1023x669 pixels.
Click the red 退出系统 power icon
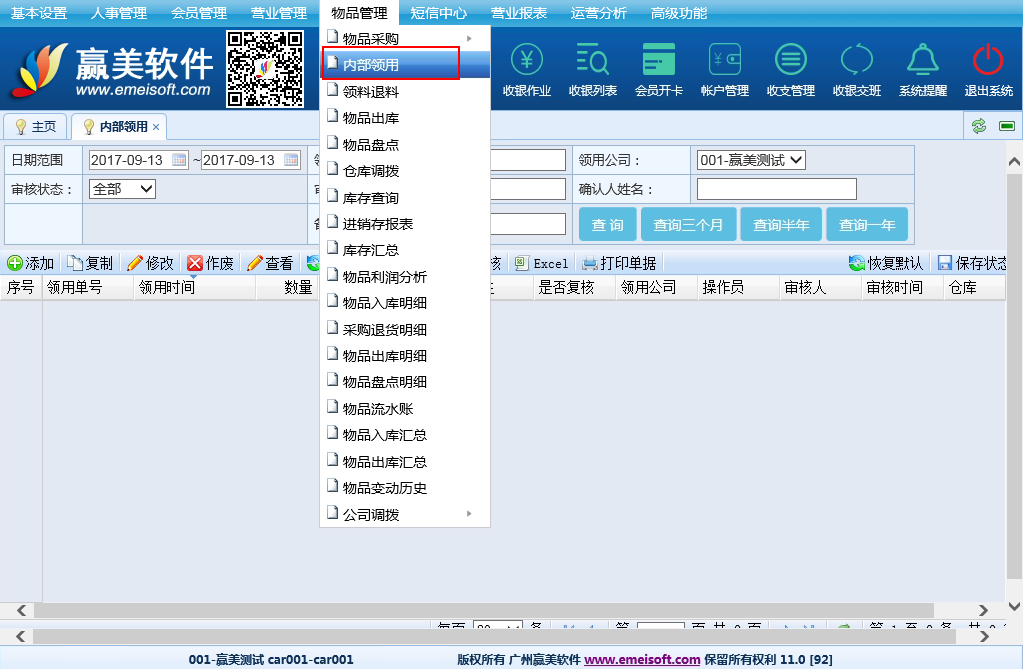988,61
